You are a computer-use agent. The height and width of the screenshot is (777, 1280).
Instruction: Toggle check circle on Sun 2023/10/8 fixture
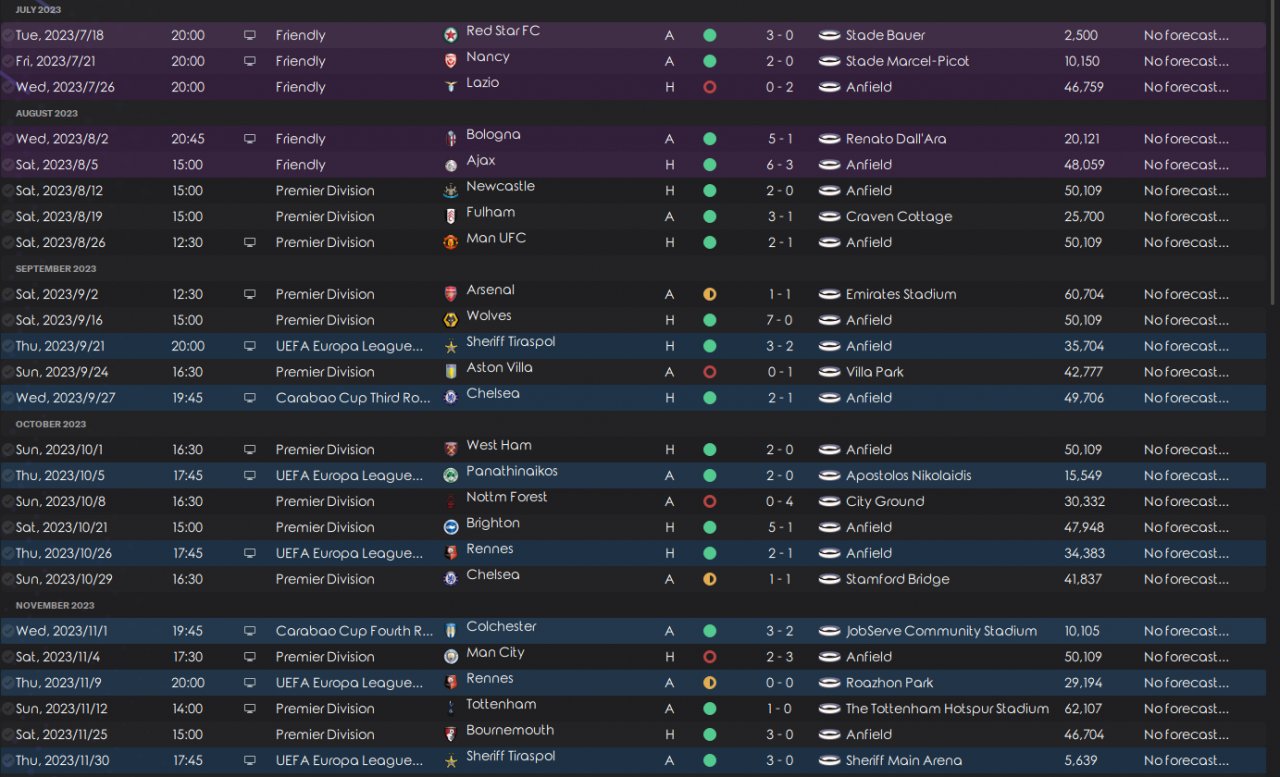[8, 501]
